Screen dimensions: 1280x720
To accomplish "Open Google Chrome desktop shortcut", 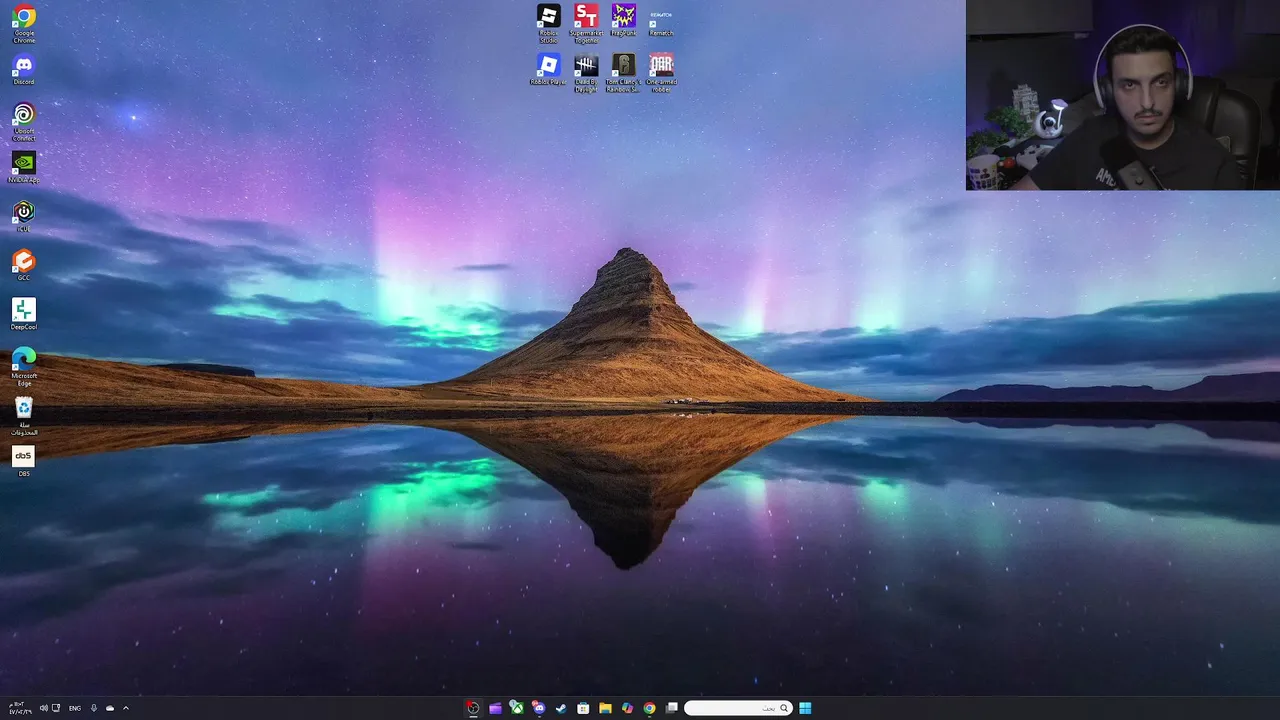I will pyautogui.click(x=24, y=24).
